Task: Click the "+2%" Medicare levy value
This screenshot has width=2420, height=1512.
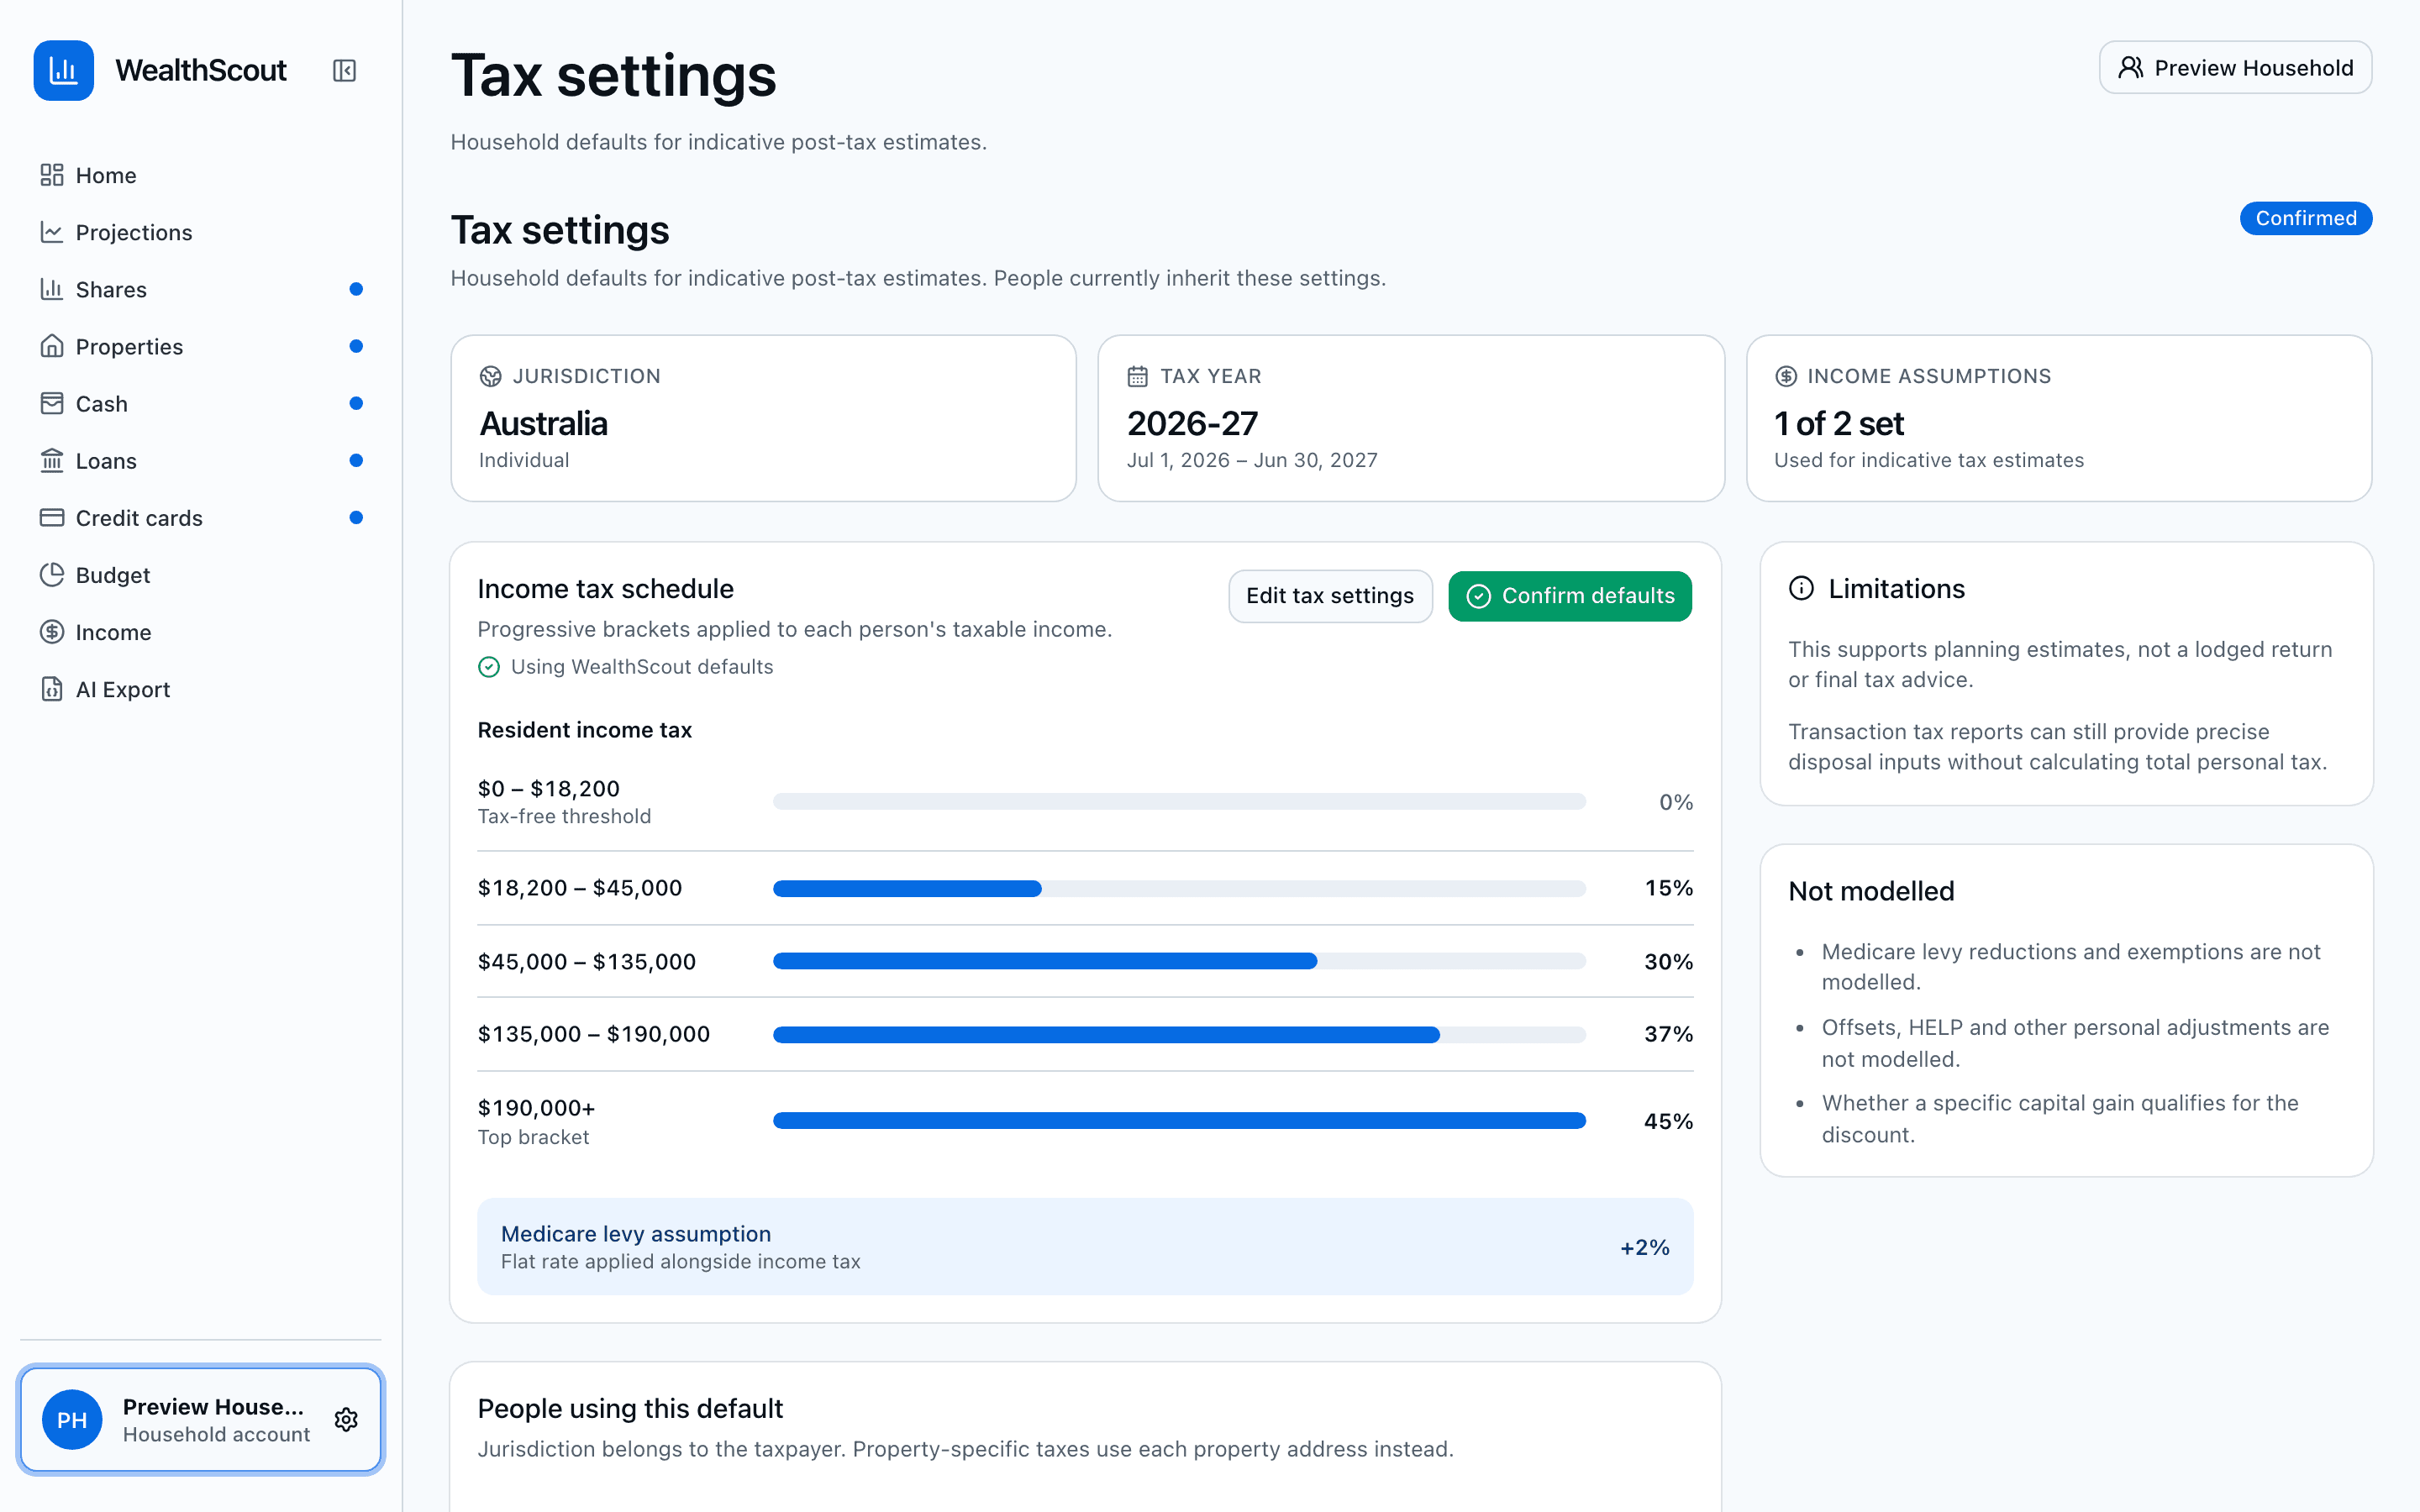Action: click(1645, 1247)
